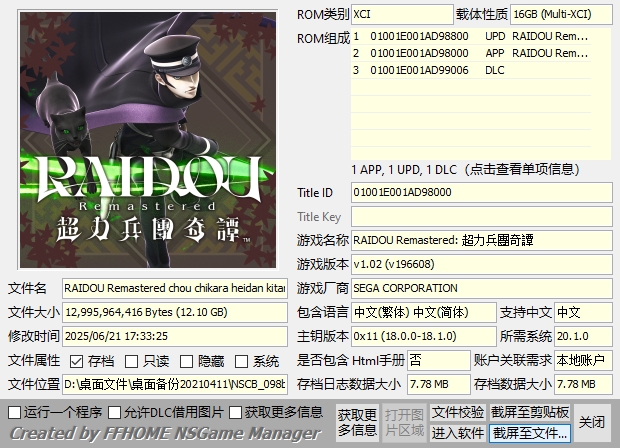
Task: Select ROM row 3 DLC 01001E001AD99006
Action: (471, 70)
